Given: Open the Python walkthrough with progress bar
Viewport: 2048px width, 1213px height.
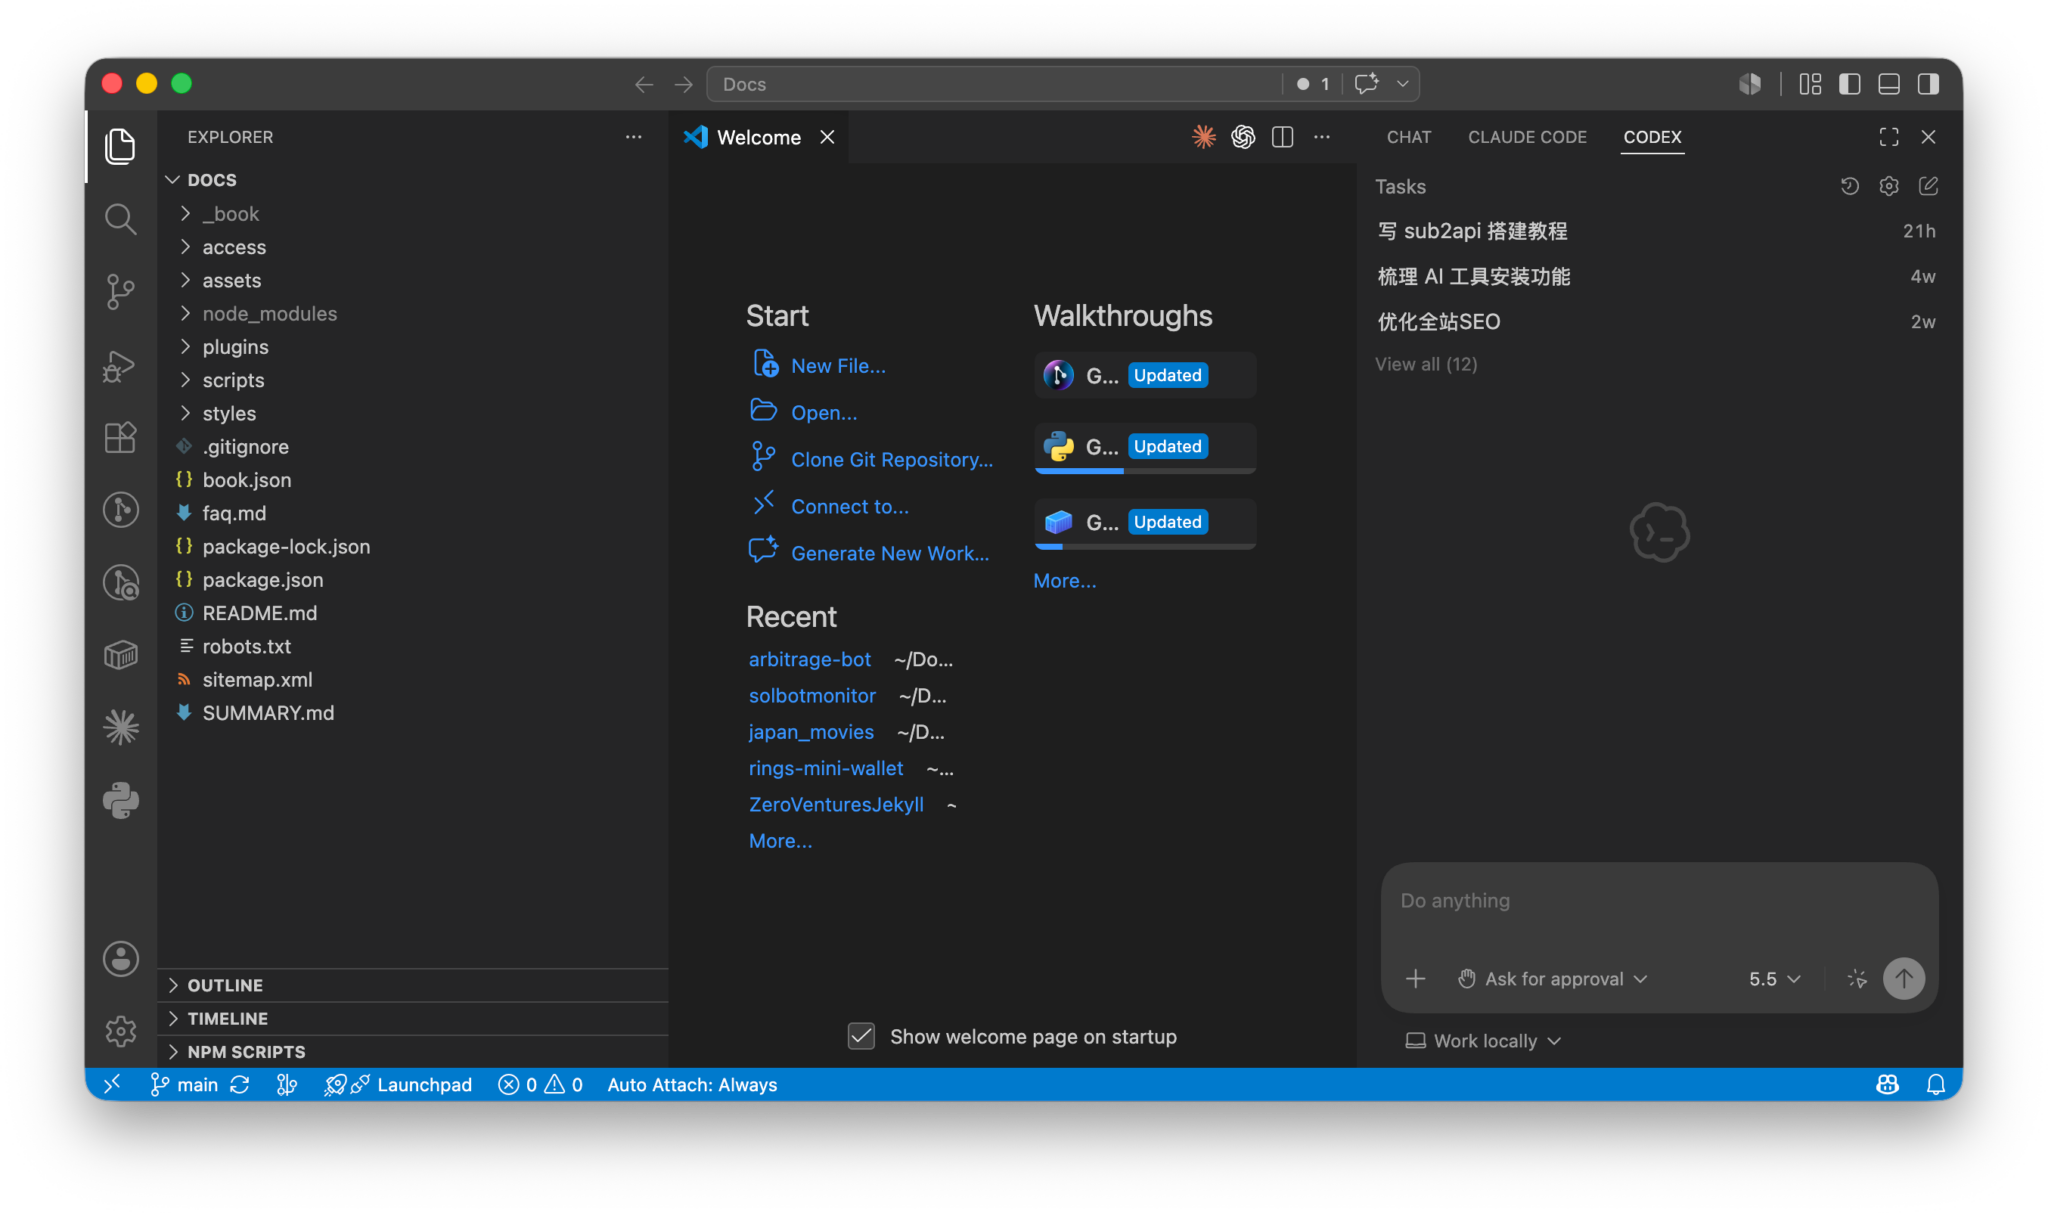Looking at the screenshot, I should [1144, 446].
